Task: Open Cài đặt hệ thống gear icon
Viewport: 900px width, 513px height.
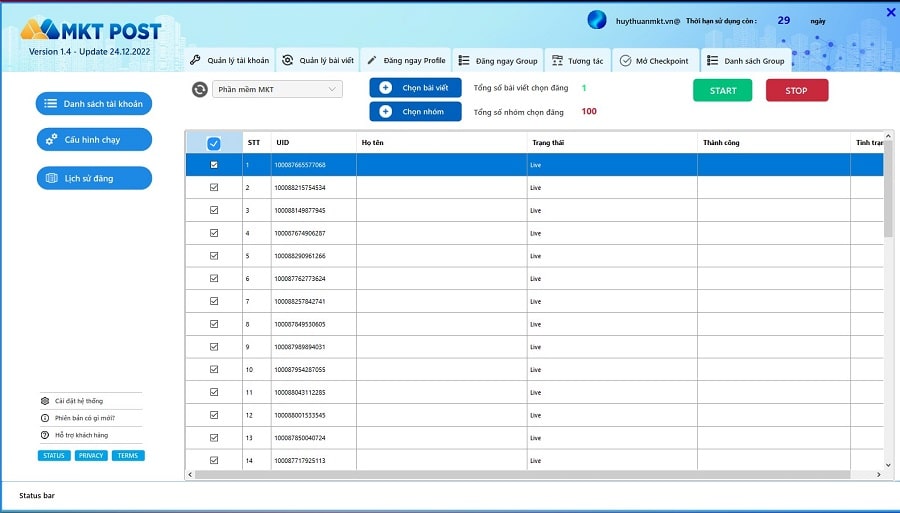Action: (45, 401)
